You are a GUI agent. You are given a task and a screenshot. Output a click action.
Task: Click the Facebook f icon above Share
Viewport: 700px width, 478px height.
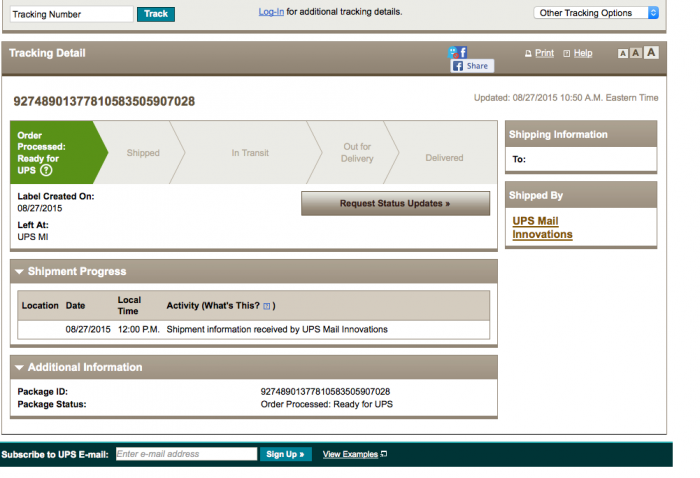click(x=463, y=52)
